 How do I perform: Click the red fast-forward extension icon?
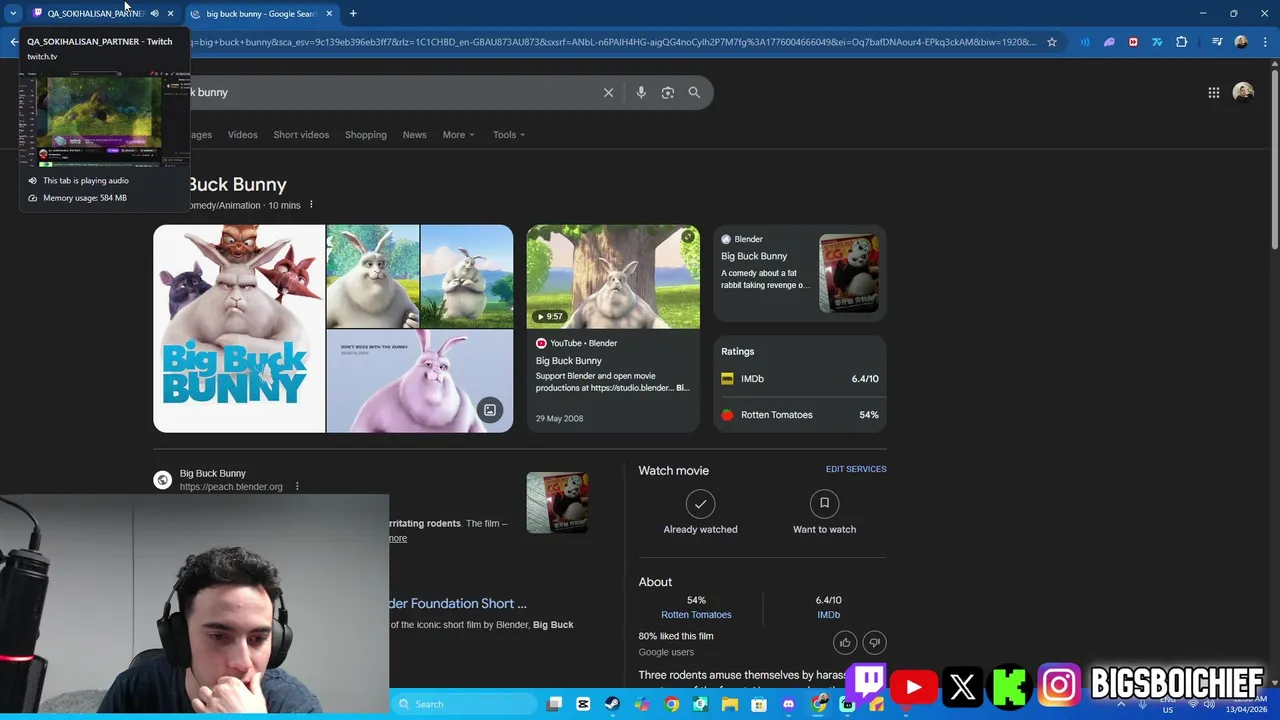[x=1133, y=42]
